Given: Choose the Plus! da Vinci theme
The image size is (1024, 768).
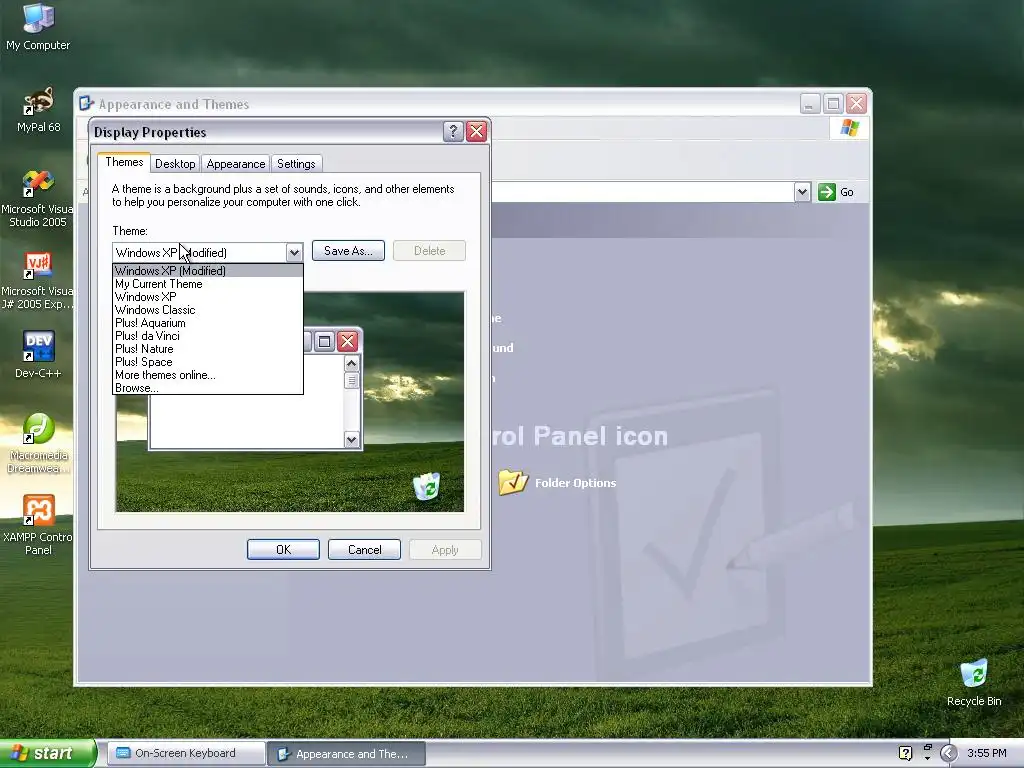Looking at the screenshot, I should pyautogui.click(x=208, y=336).
